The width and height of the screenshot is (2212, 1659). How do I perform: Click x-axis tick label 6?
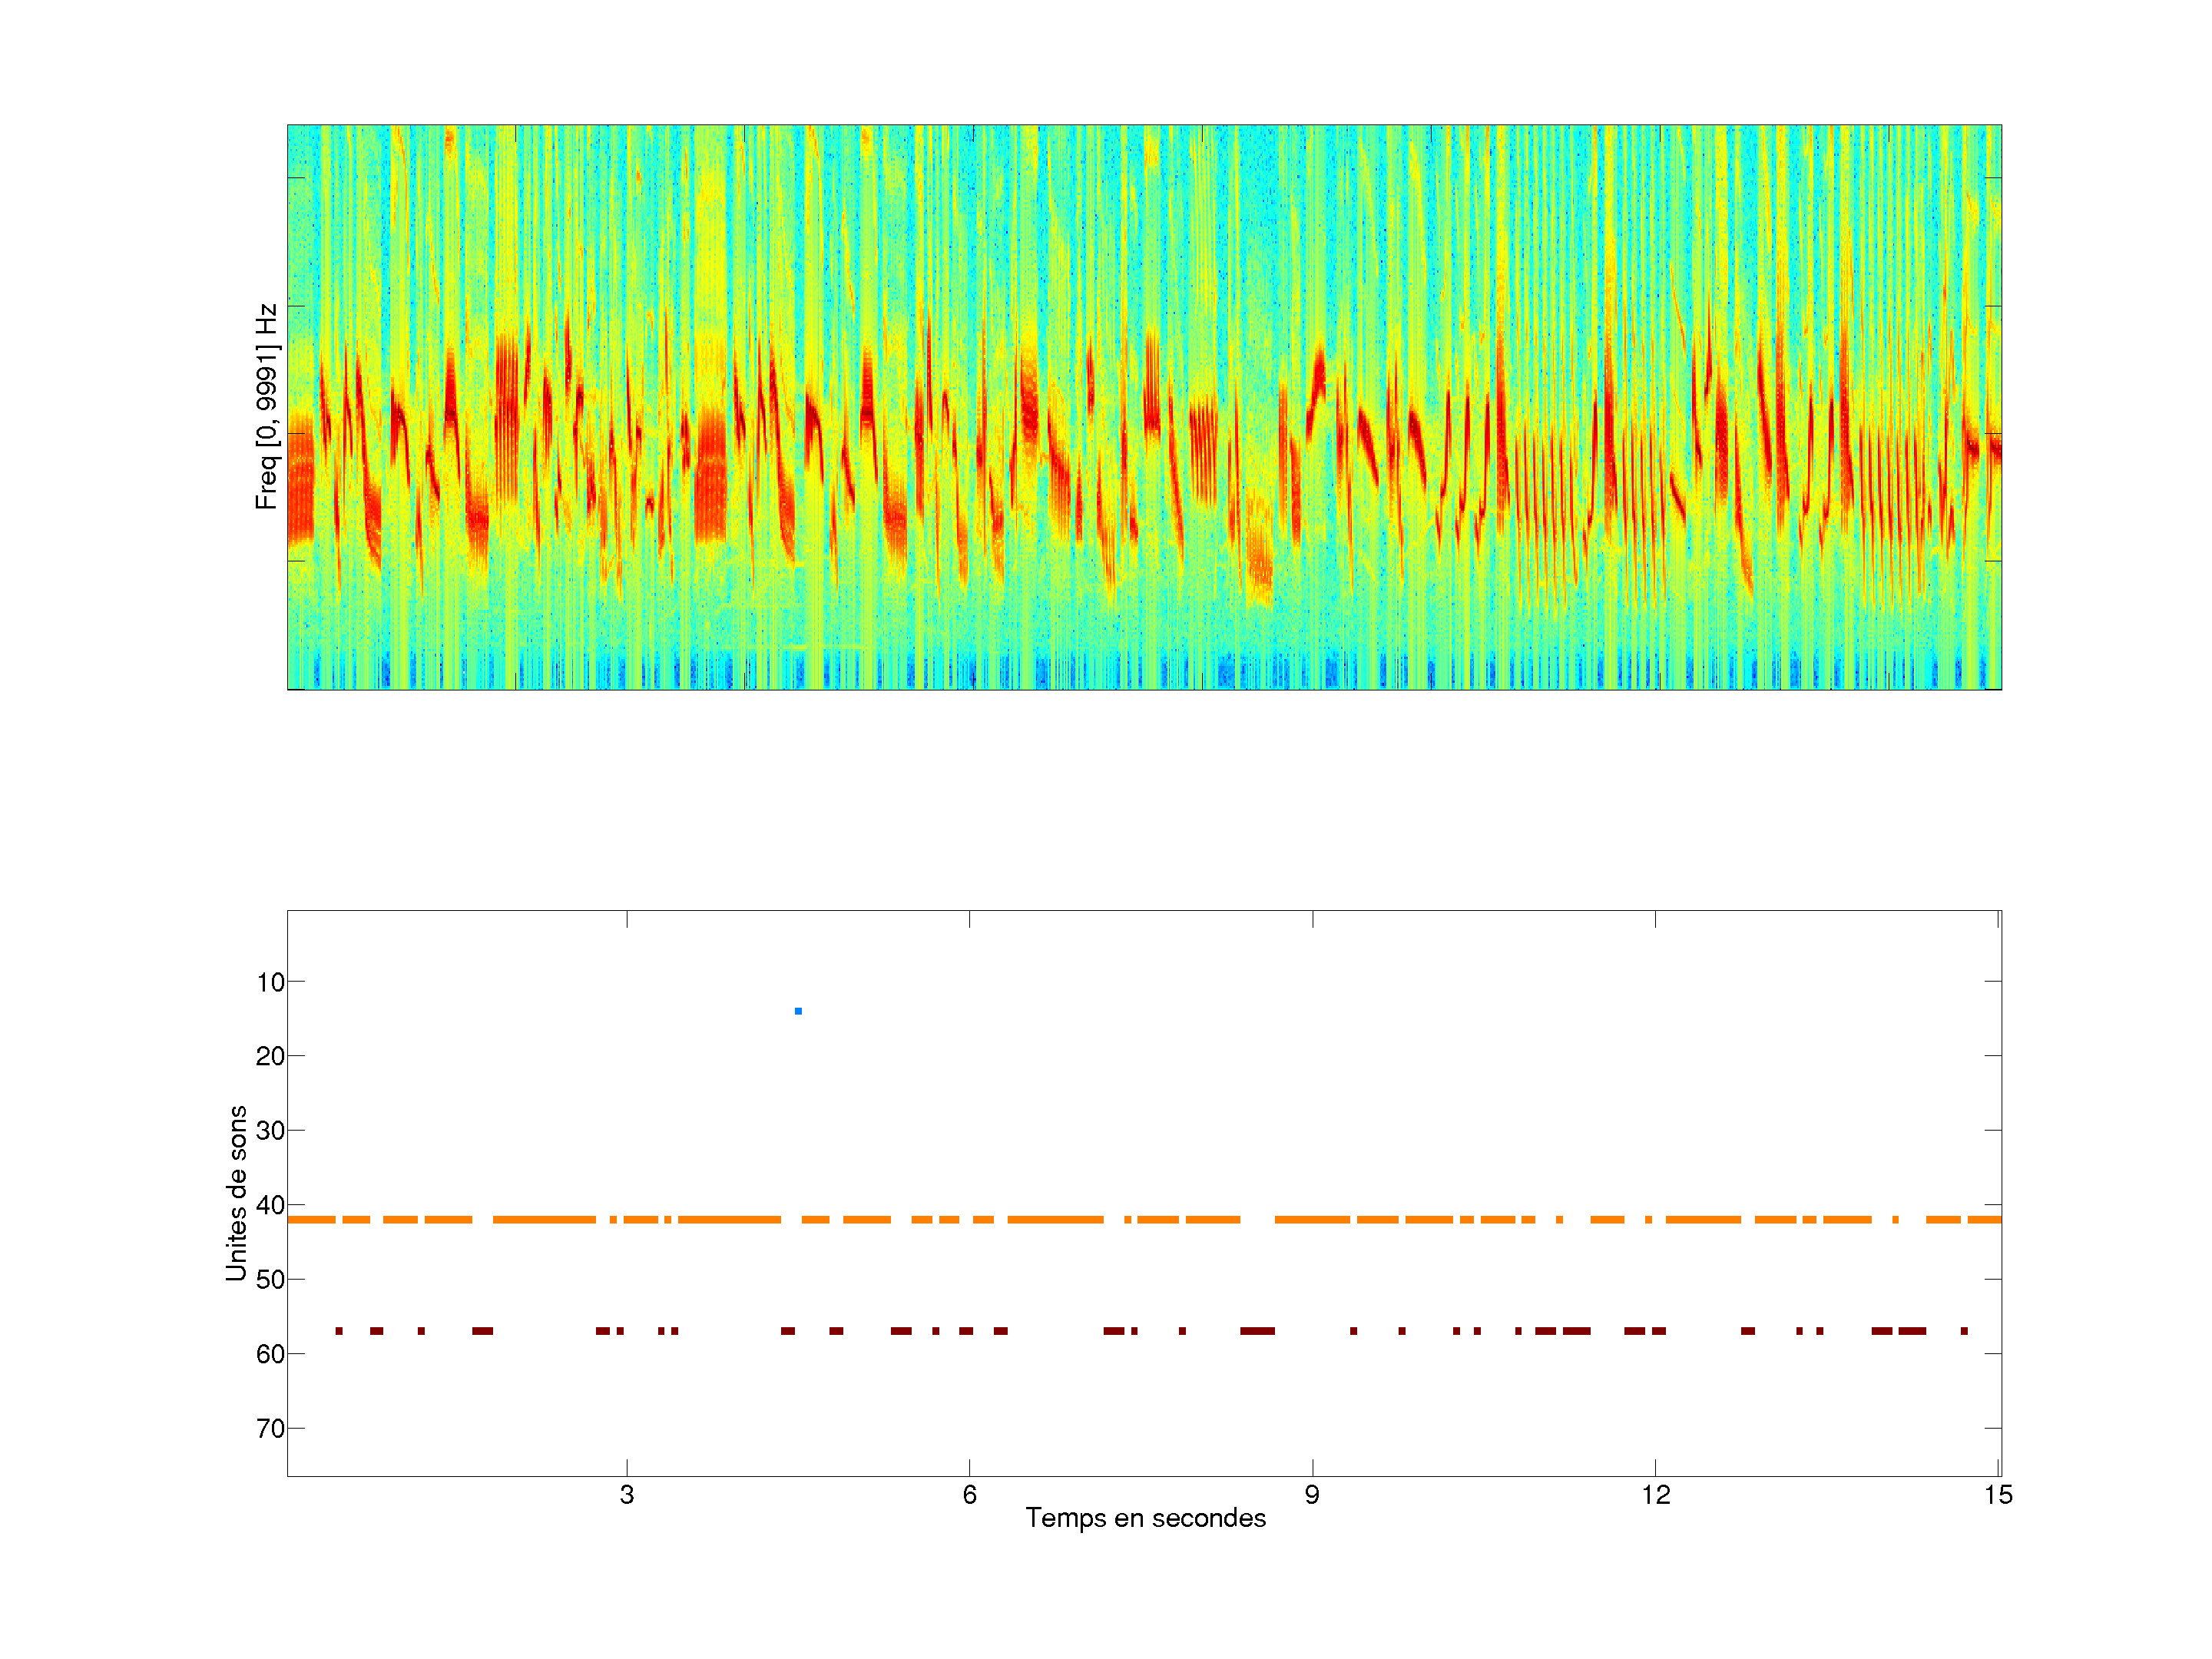pos(969,1495)
